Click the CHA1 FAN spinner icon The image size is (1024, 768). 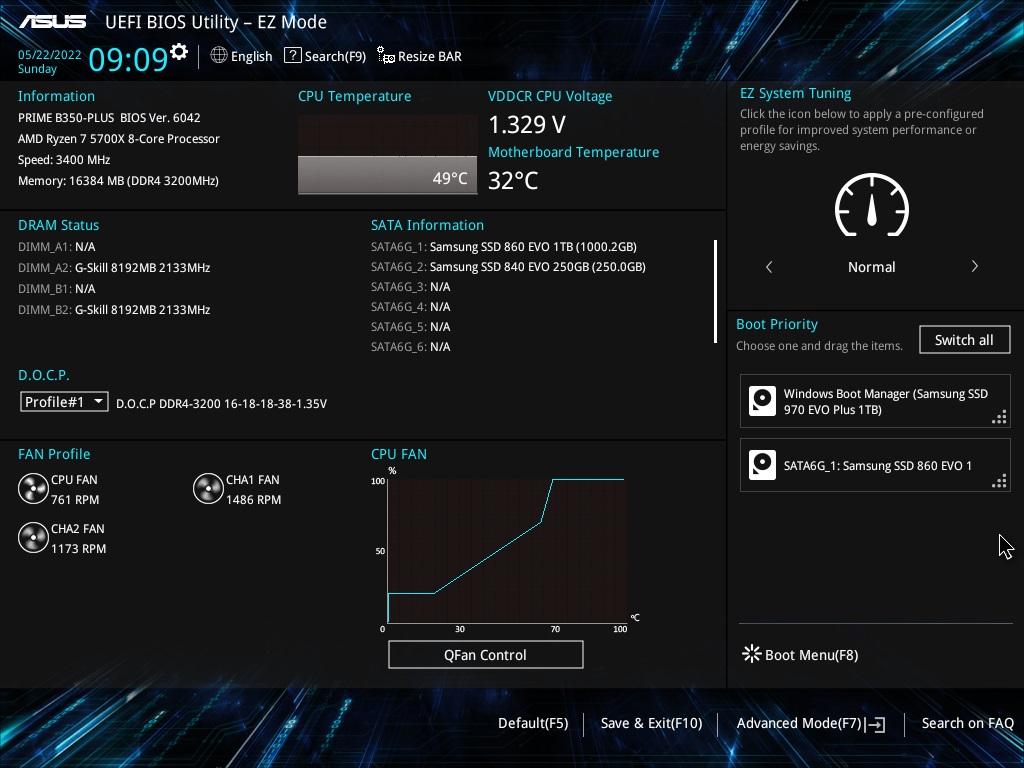point(208,489)
